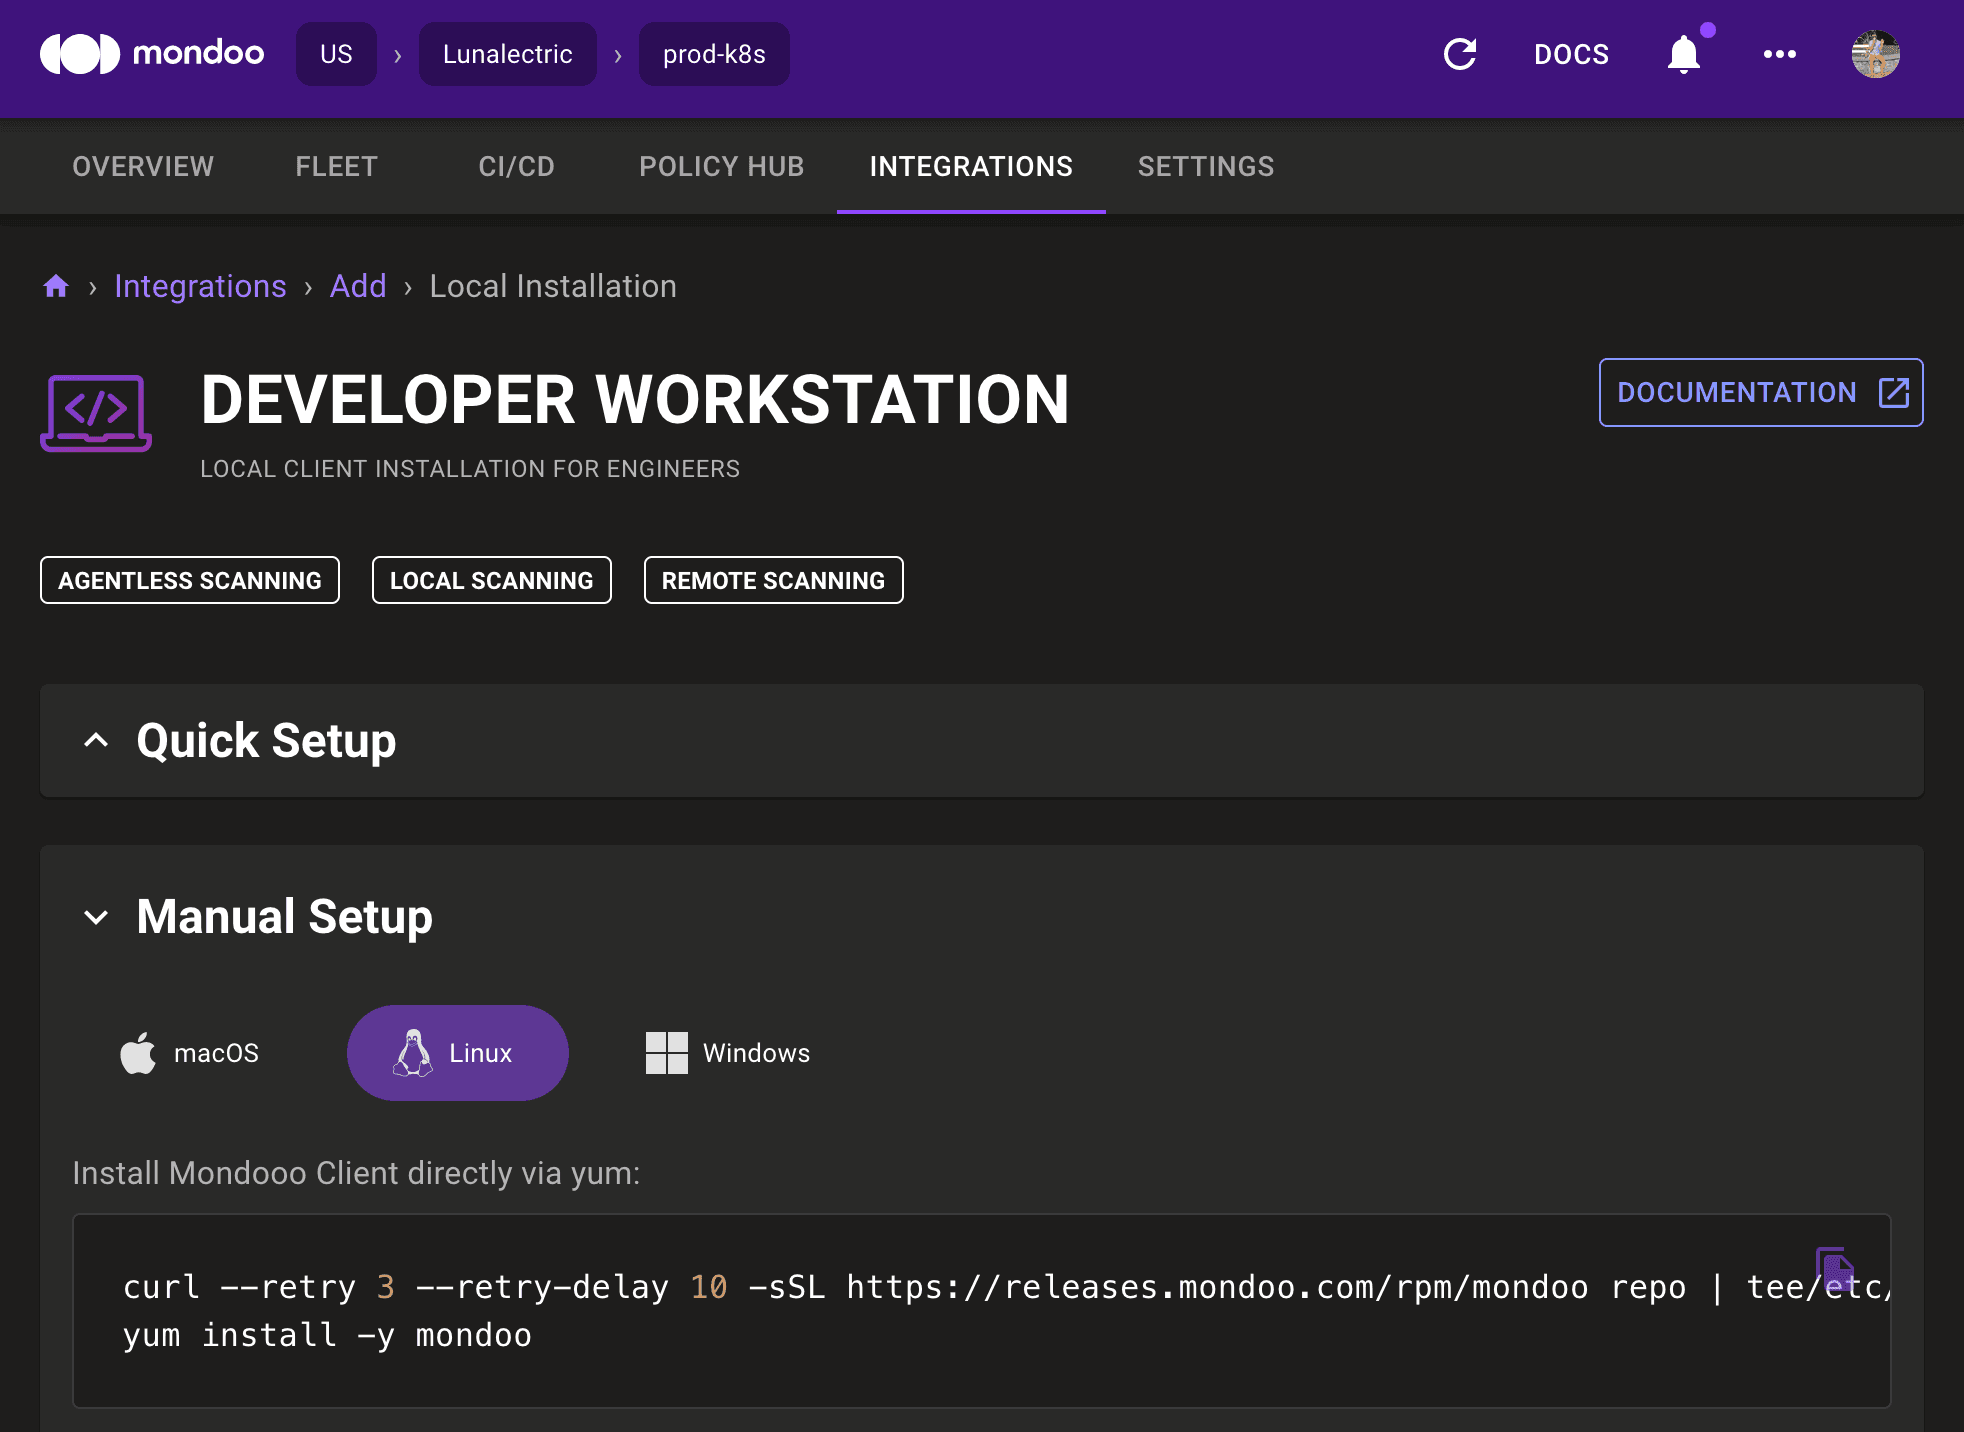
Task: Click the Agentless Scanning tag
Action: [190, 580]
